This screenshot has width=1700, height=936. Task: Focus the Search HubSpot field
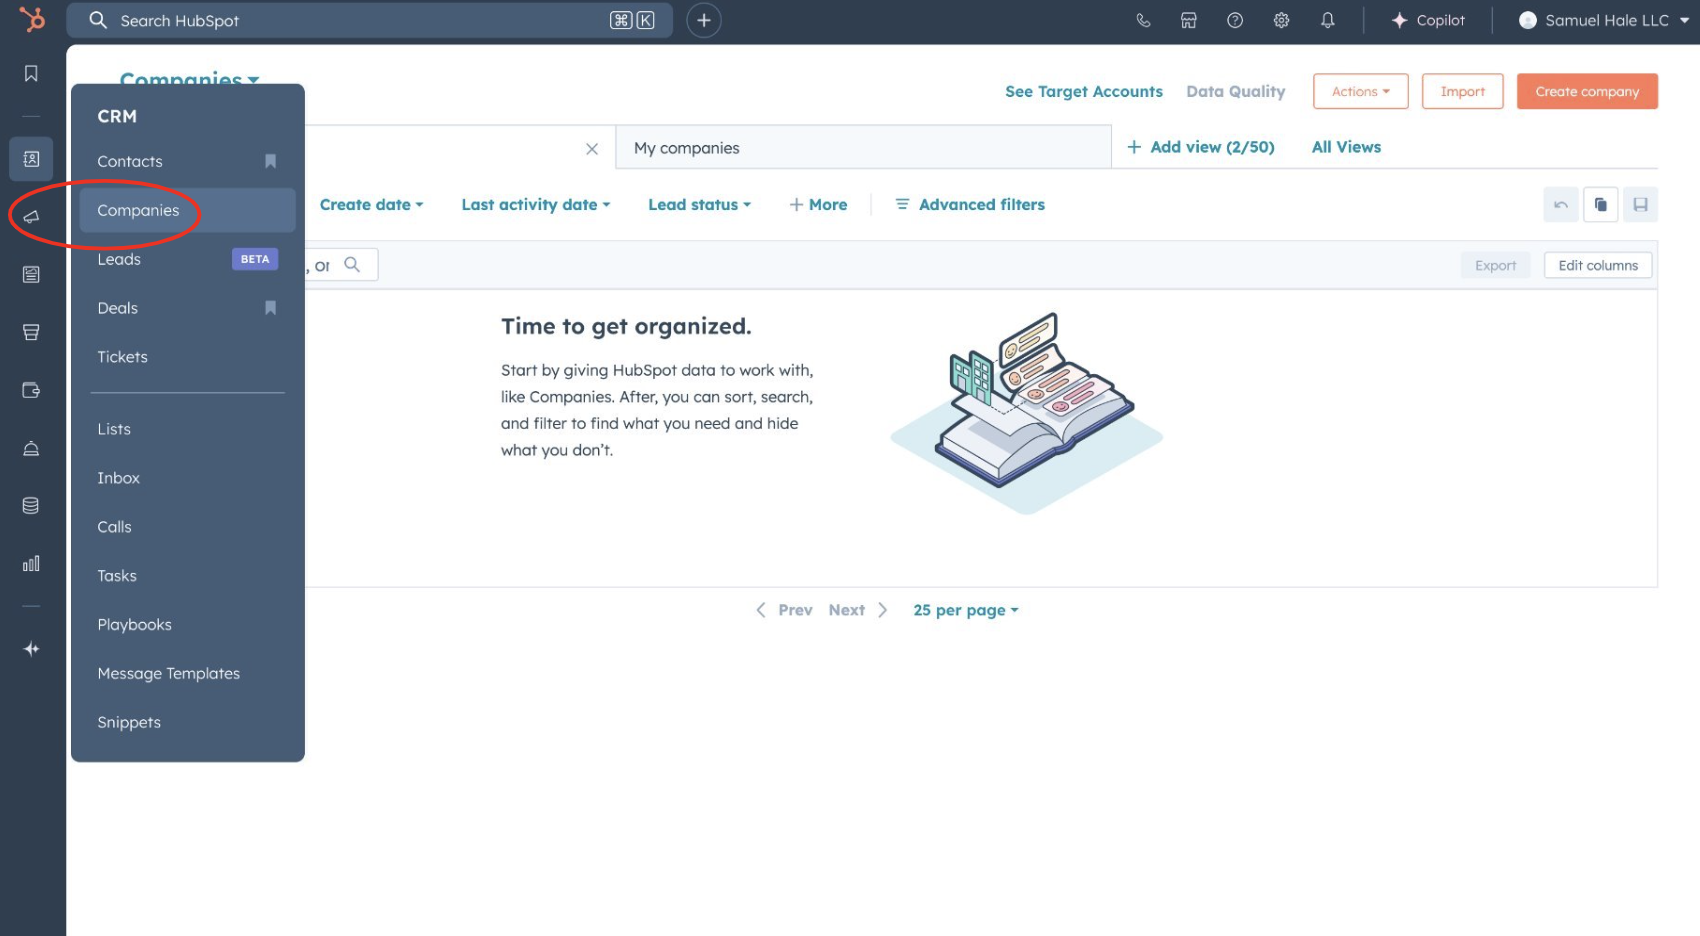369,20
